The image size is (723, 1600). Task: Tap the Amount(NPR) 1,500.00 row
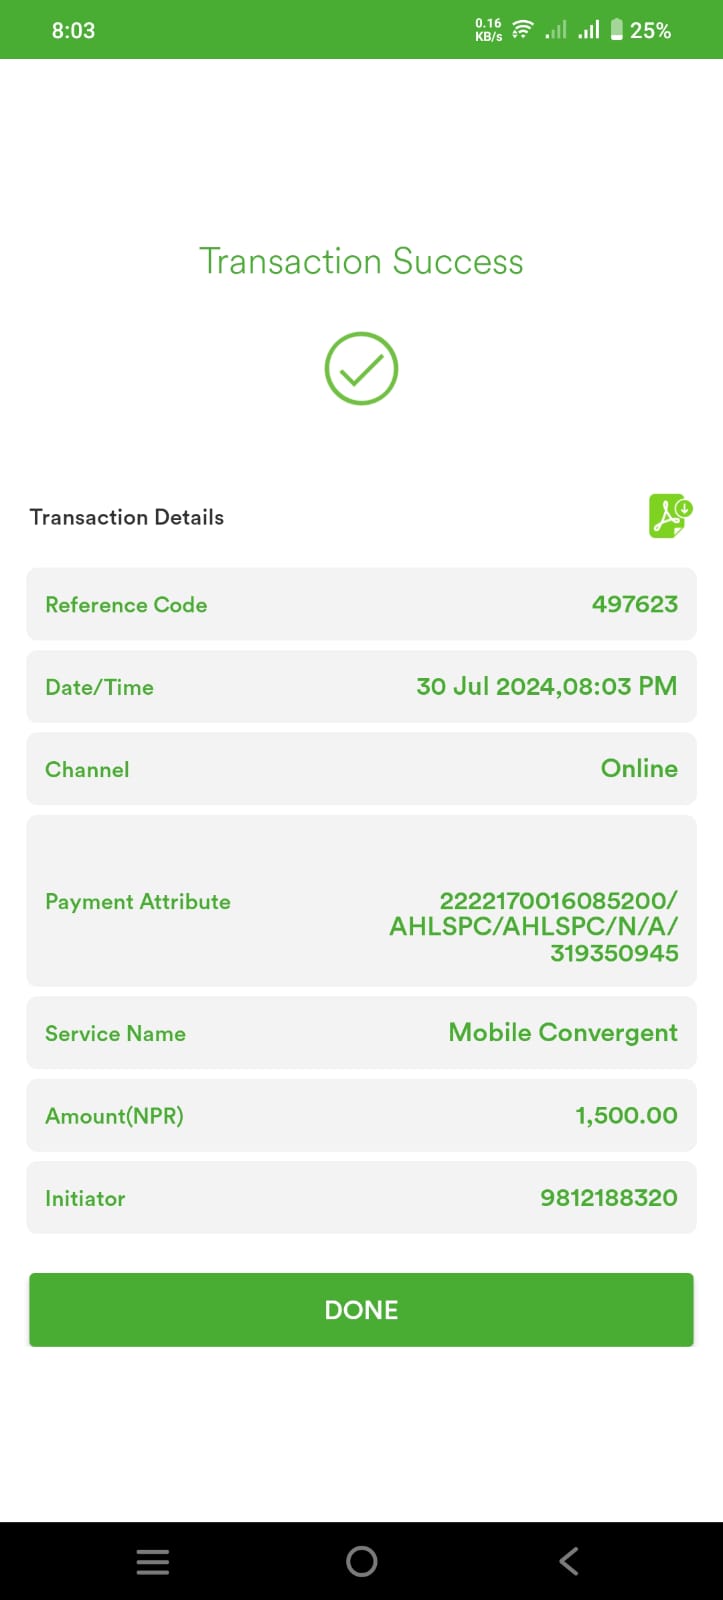pyautogui.click(x=361, y=1115)
